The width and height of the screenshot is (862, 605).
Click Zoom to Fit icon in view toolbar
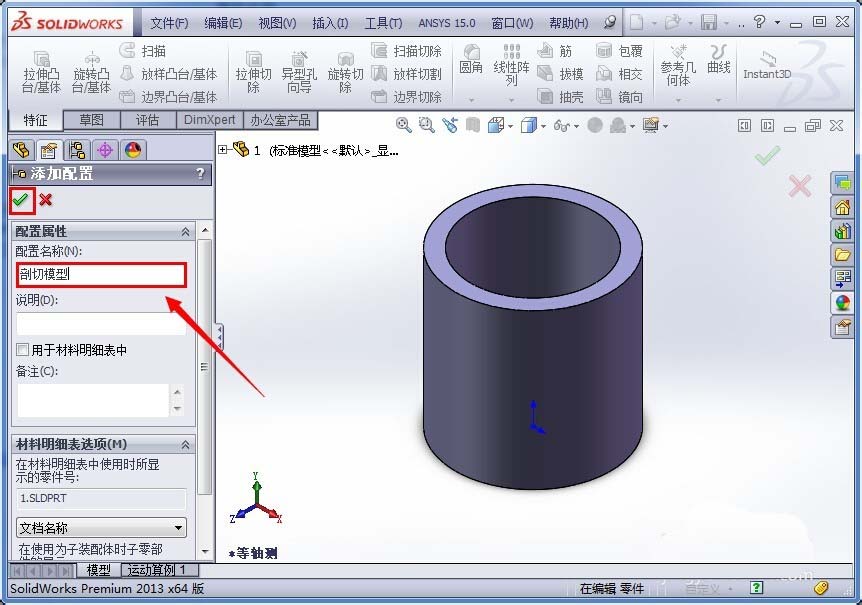point(404,125)
